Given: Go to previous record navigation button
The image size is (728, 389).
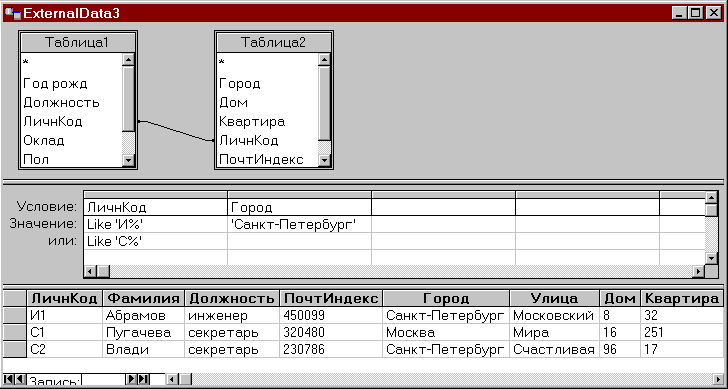Looking at the screenshot, I should tap(20, 379).
